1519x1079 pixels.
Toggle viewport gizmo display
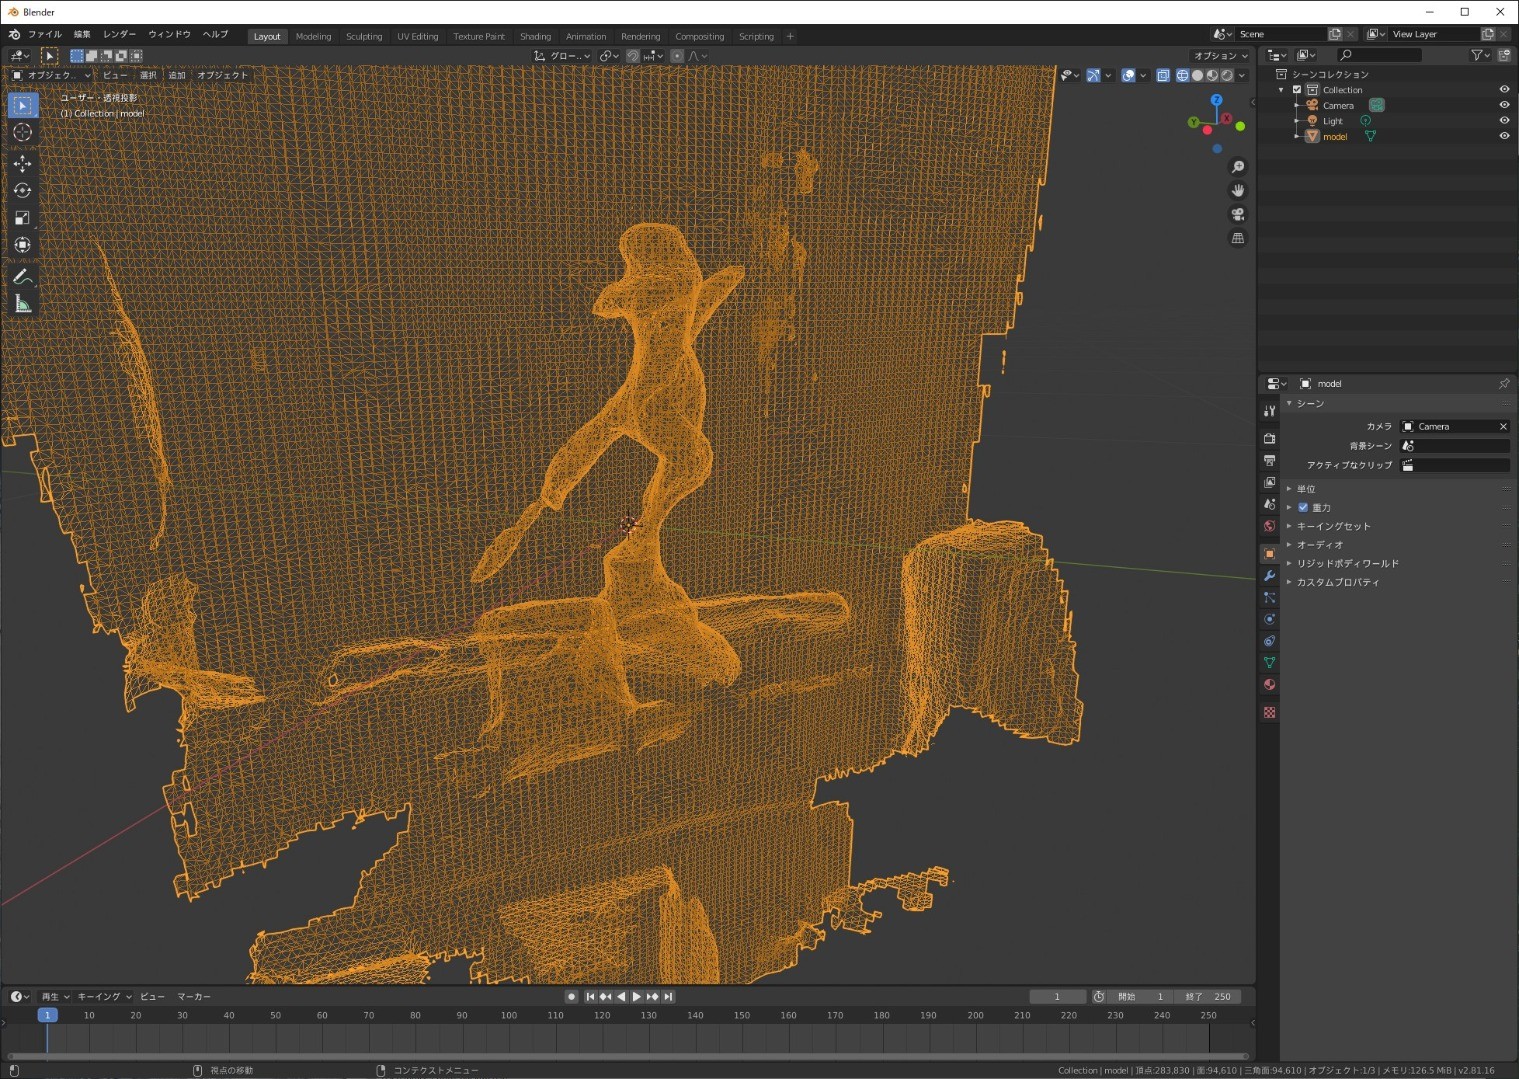[1093, 75]
